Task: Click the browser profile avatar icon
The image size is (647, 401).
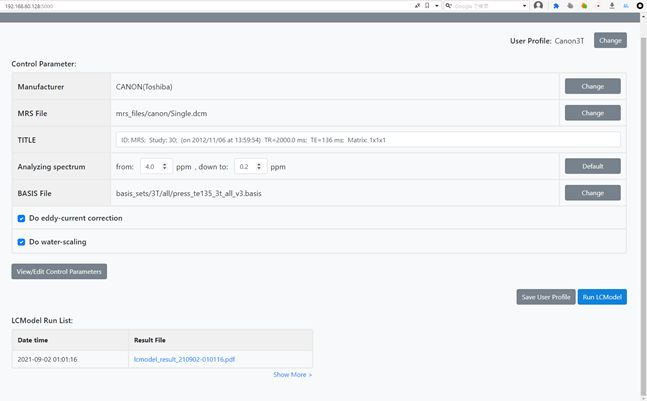Action: point(539,5)
